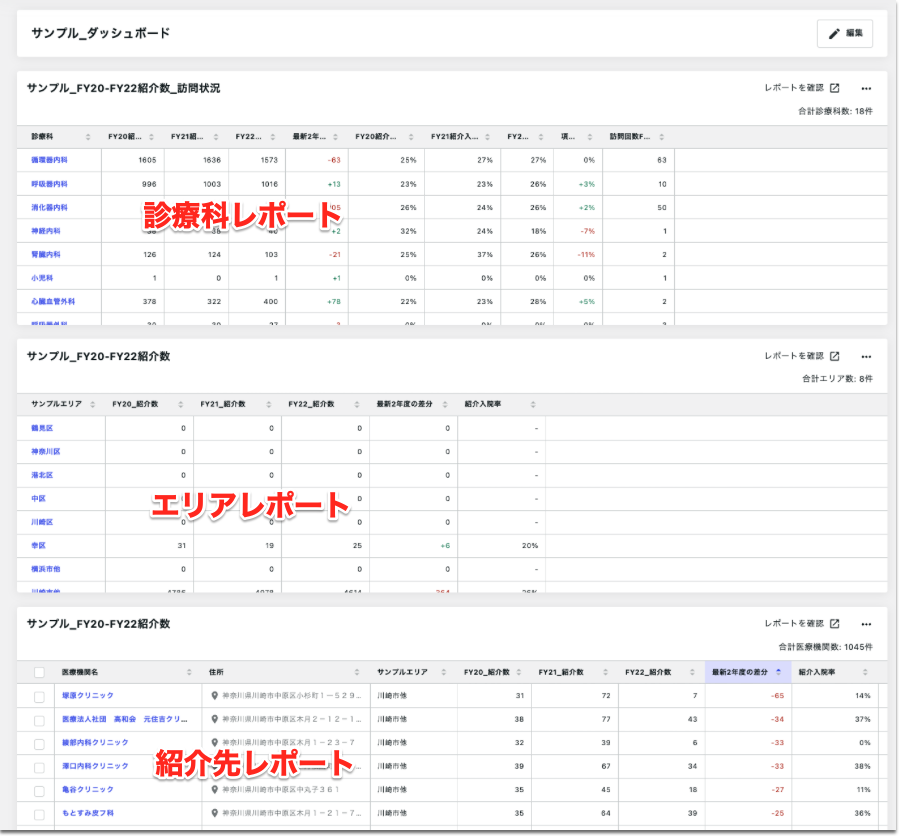Sort by 項… column arrow icon

coord(589,137)
